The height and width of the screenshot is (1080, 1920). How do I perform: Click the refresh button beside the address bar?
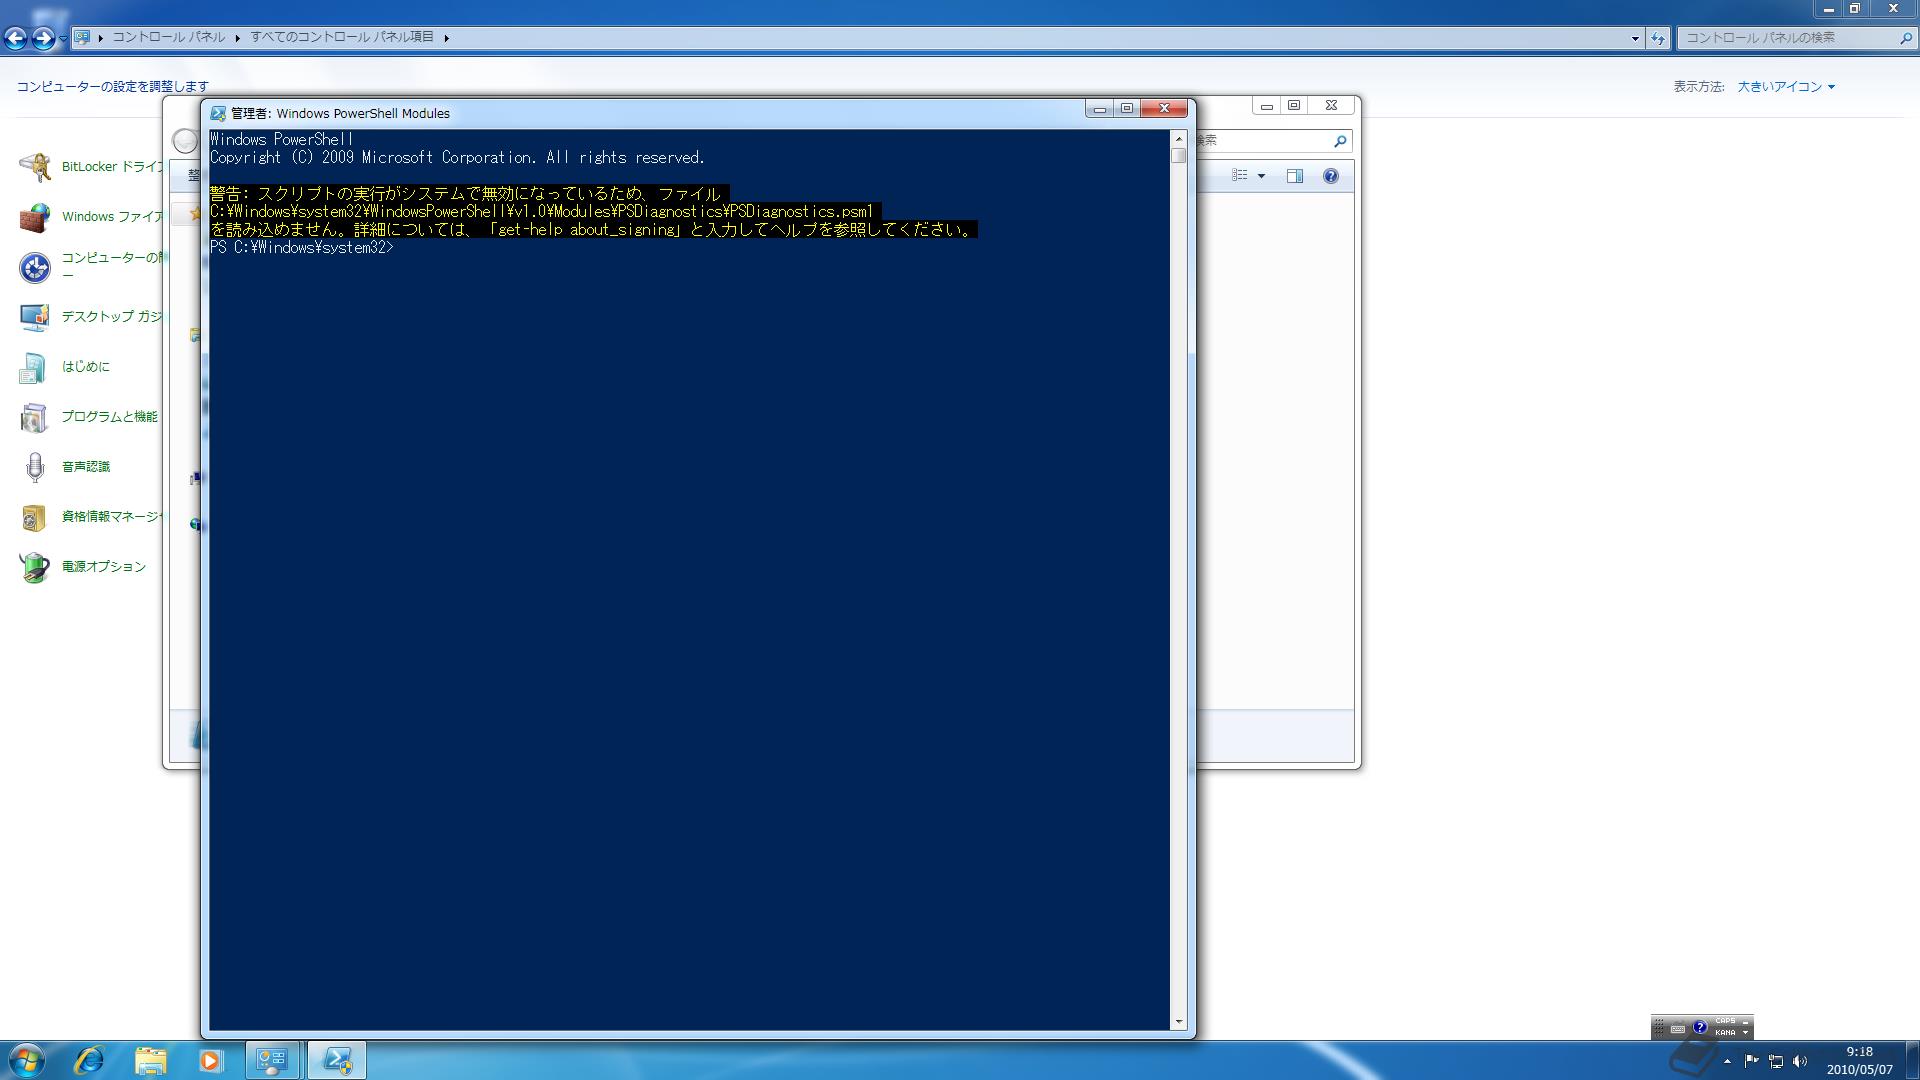(x=1658, y=38)
